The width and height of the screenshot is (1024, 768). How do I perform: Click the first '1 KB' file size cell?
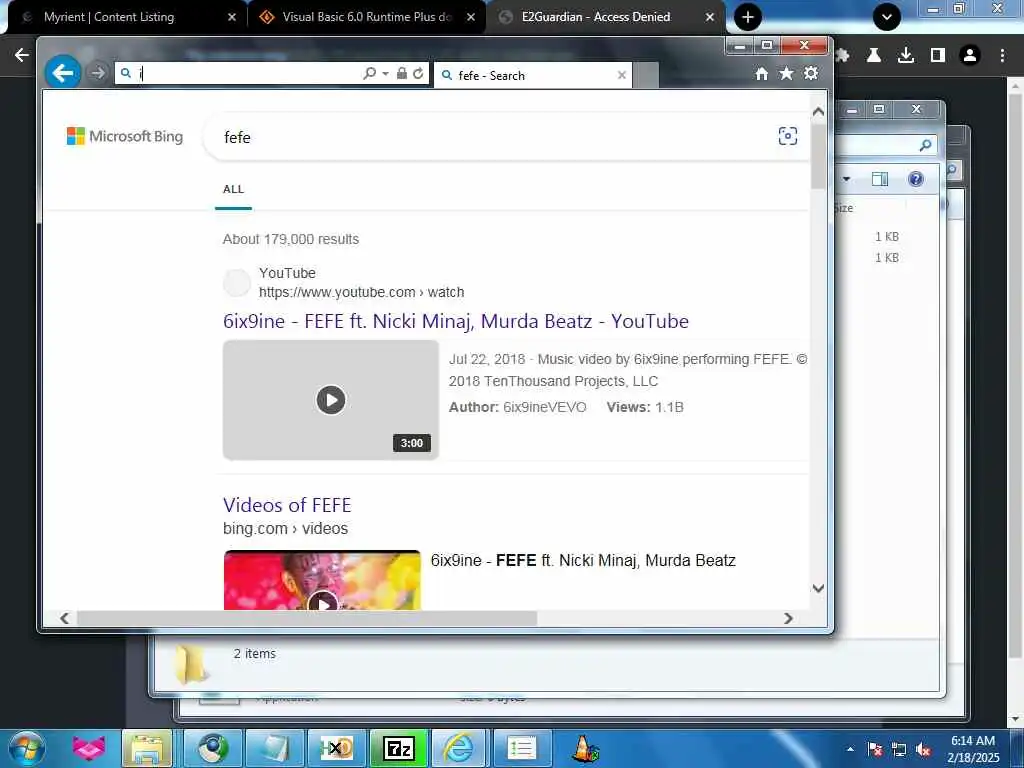pos(887,236)
